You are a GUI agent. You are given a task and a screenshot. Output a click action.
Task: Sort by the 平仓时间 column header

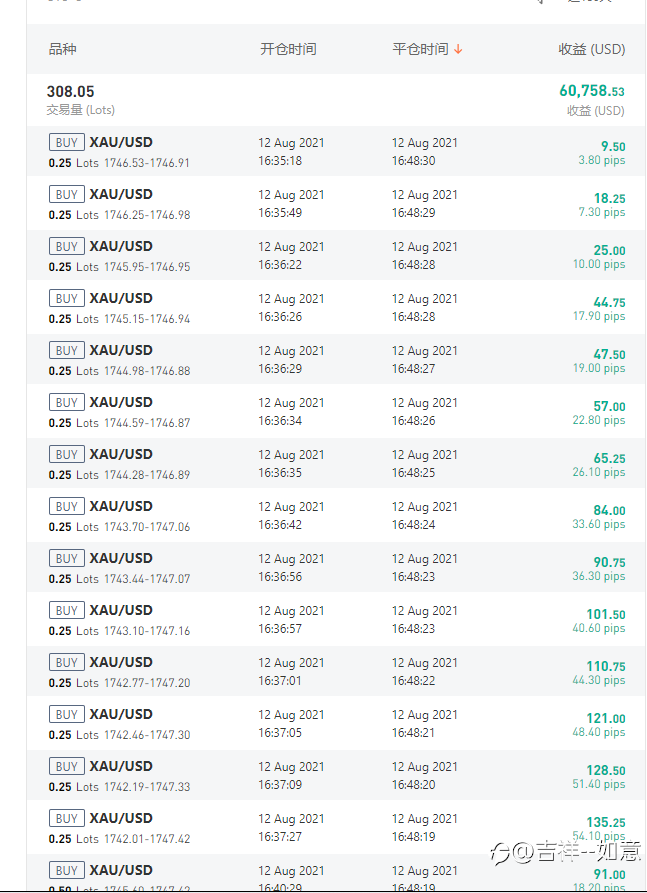[420, 49]
